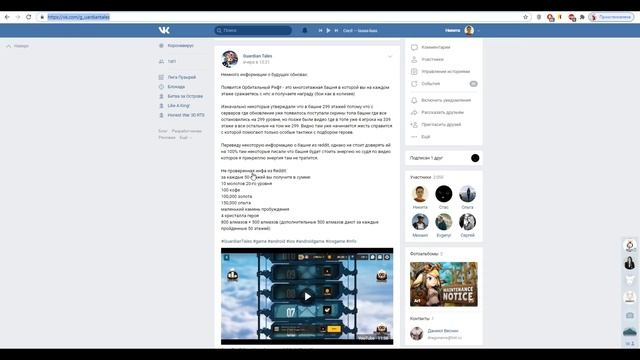
Task: Click current track title in header
Action: tap(360, 31)
